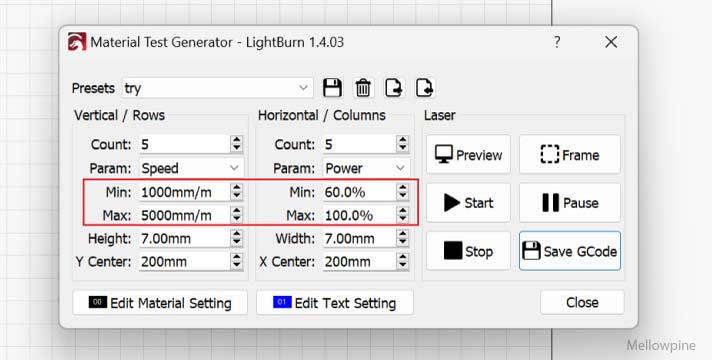The height and width of the screenshot is (360, 712).
Task: Adjust the power Min stepper arrows
Action: tap(402, 192)
